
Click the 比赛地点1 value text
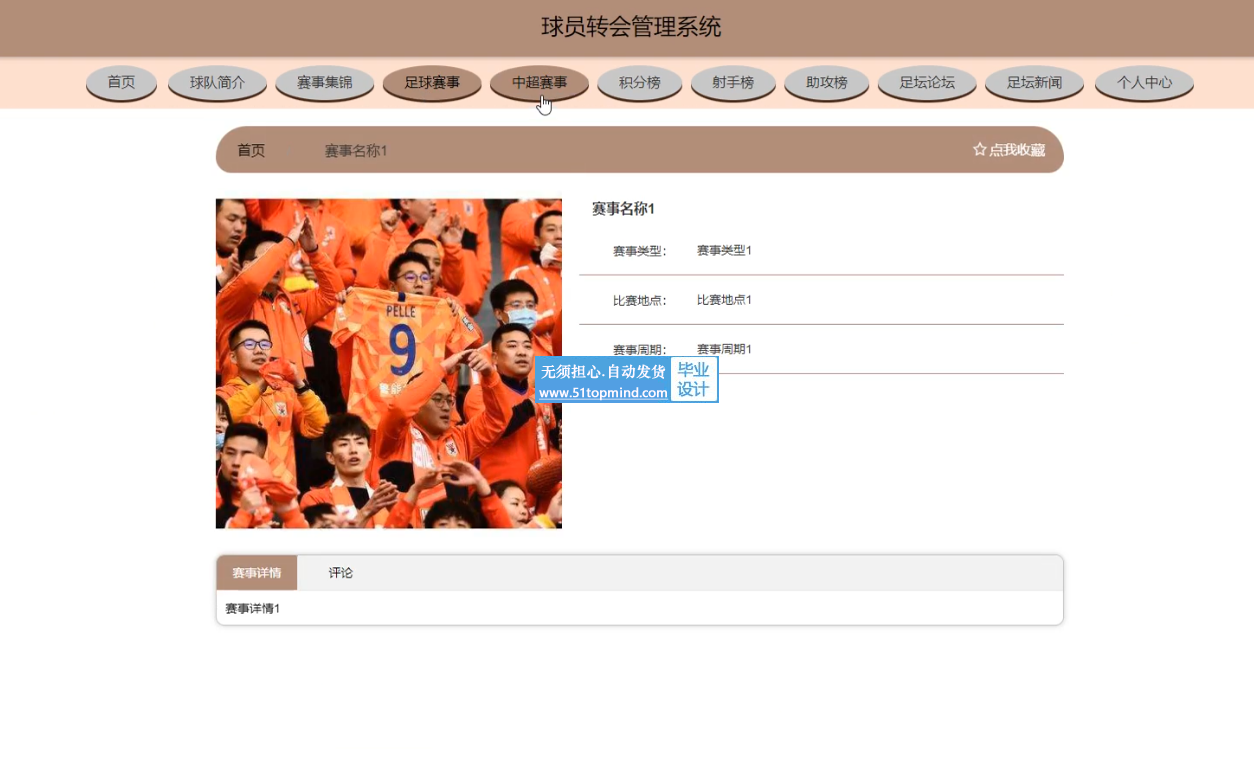click(x=724, y=300)
